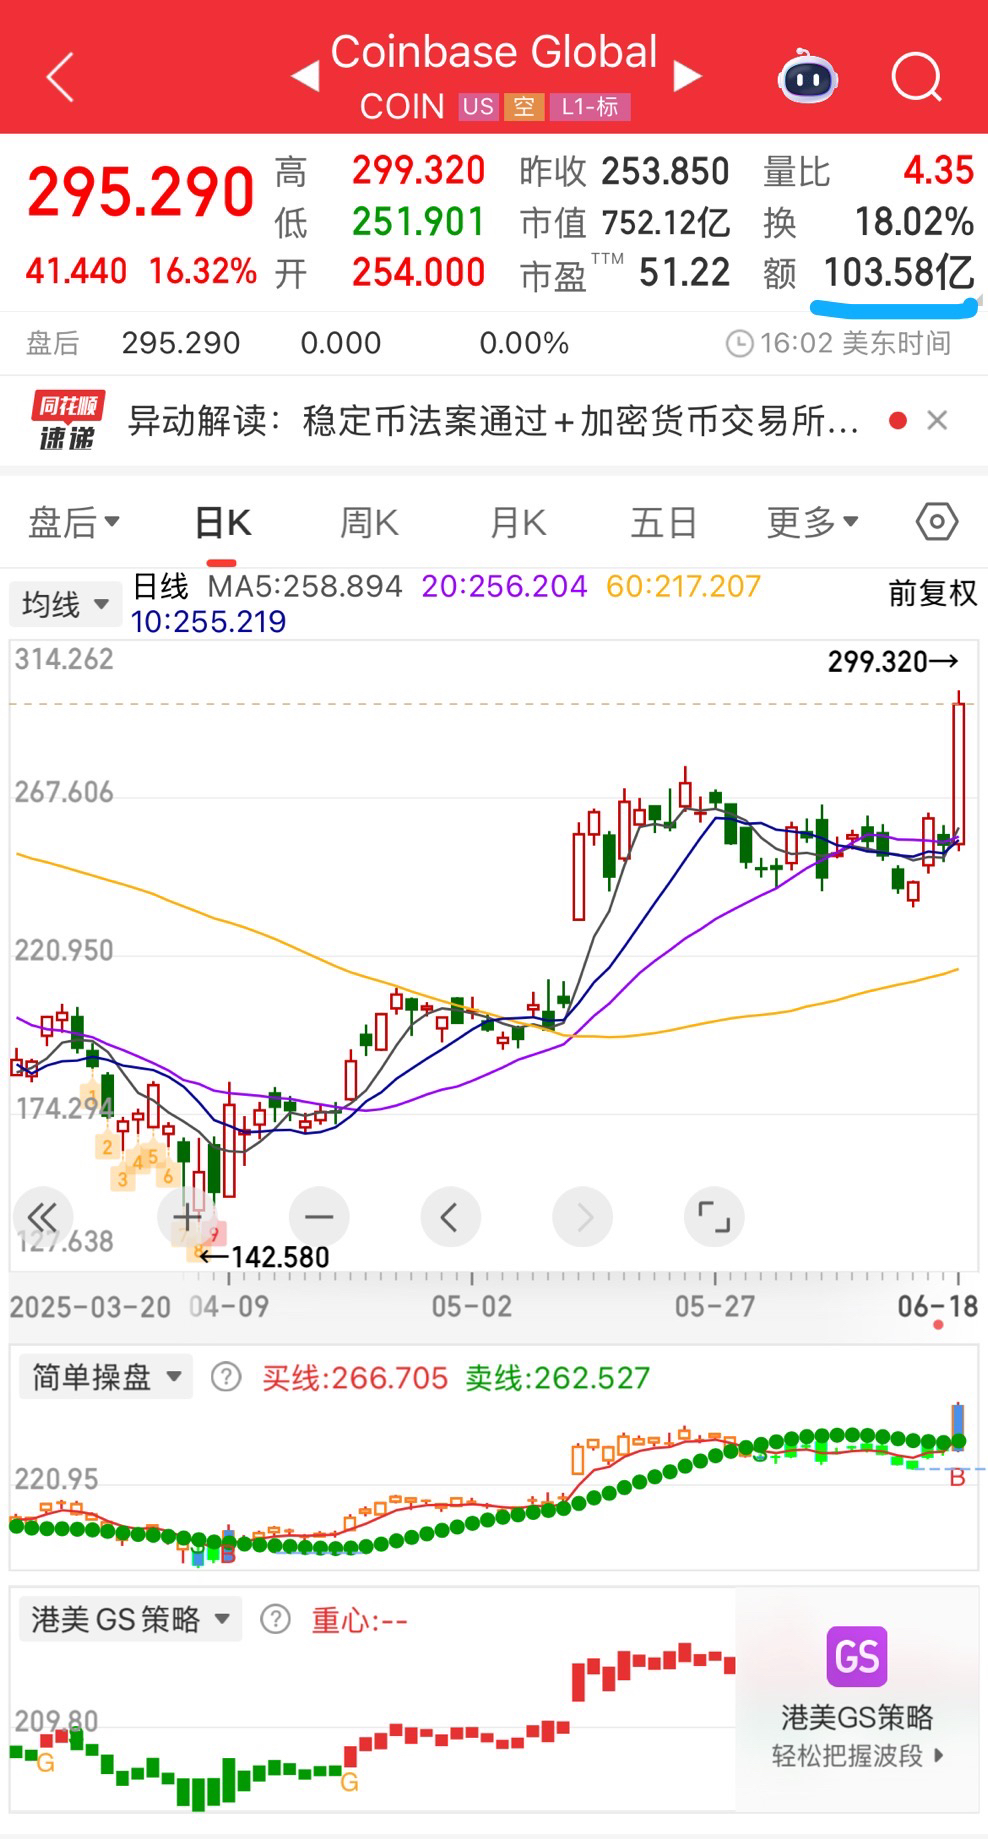Tap the purple MA20 value 256.204
This screenshot has height=1839, width=988.
point(504,586)
